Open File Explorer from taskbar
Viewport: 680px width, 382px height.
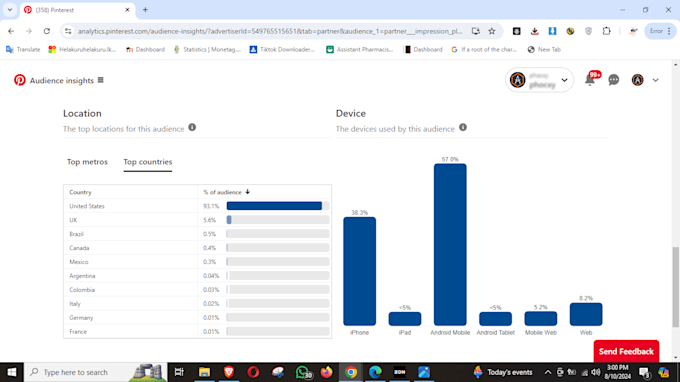[204, 372]
